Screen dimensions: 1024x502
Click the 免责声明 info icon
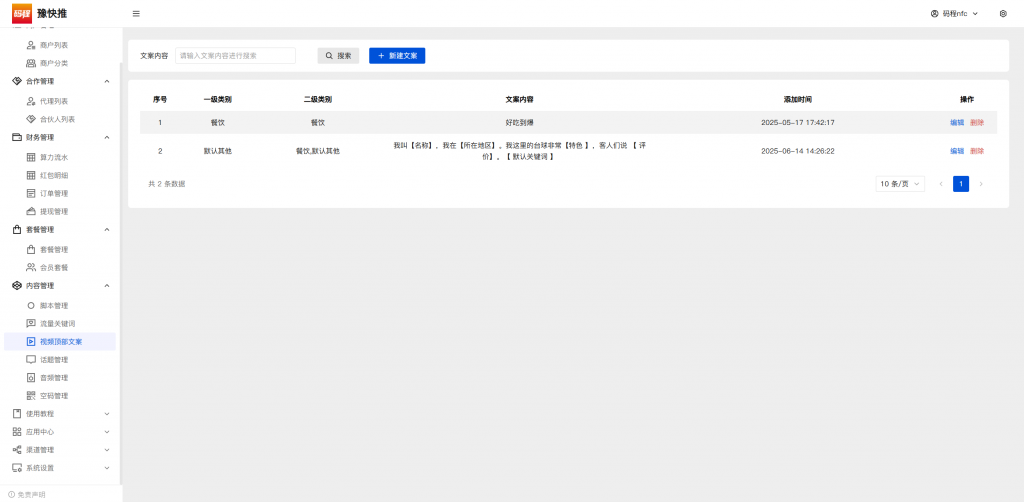pyautogui.click(x=12, y=494)
